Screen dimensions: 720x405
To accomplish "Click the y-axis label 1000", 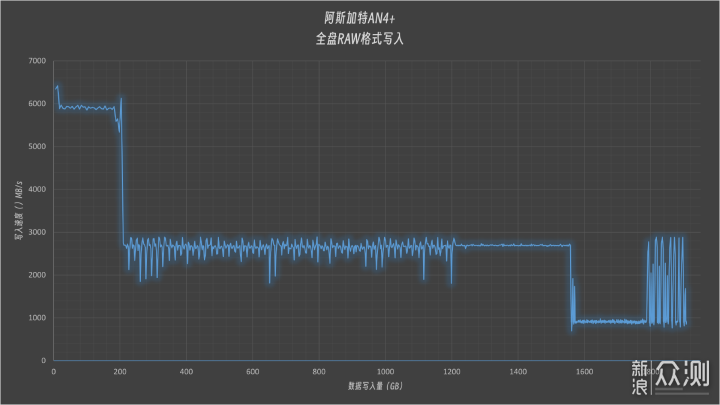I will (37, 318).
